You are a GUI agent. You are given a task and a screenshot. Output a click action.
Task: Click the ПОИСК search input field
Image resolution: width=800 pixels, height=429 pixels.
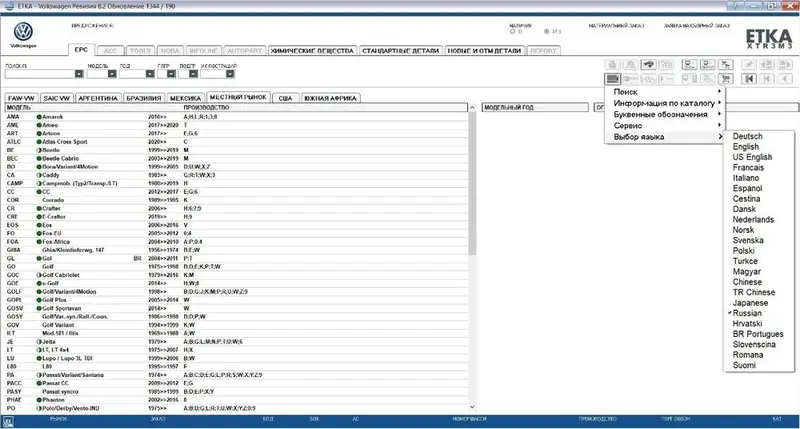[40, 74]
